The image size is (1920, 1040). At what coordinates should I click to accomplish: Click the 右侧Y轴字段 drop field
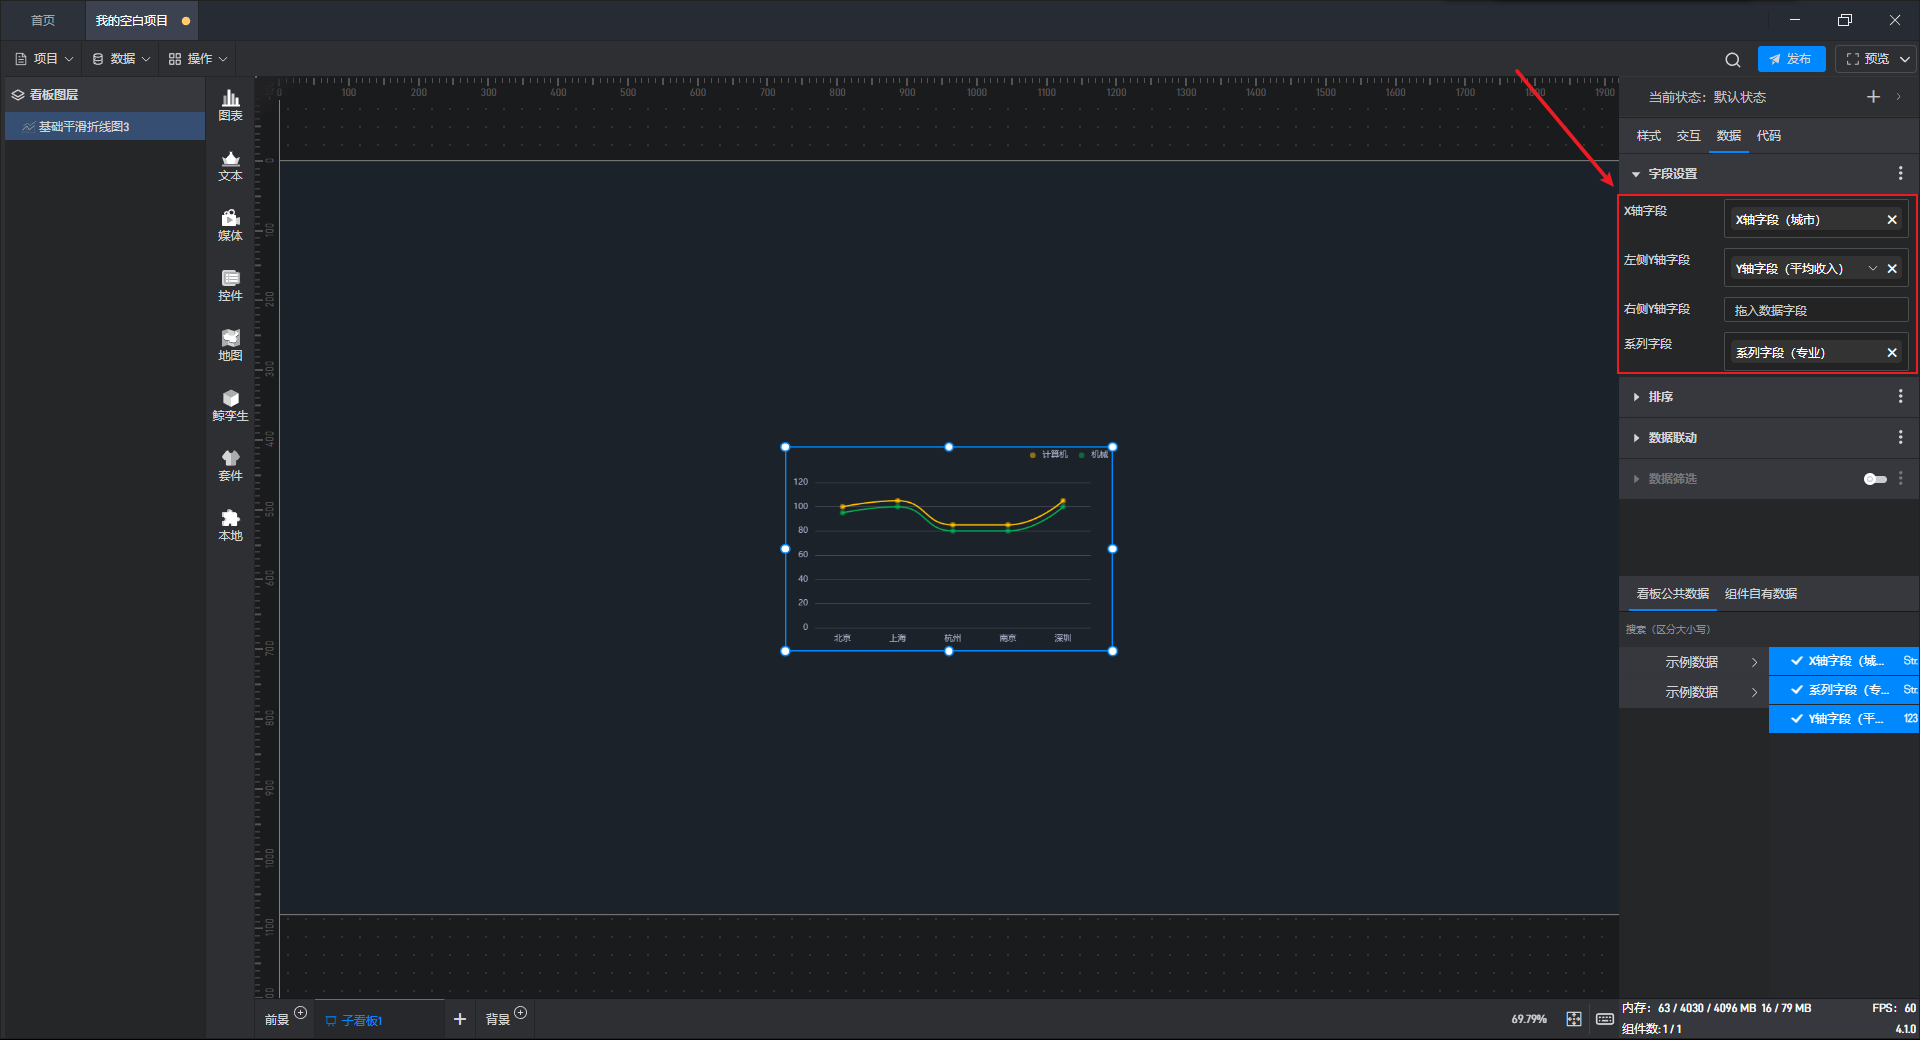tap(1816, 310)
